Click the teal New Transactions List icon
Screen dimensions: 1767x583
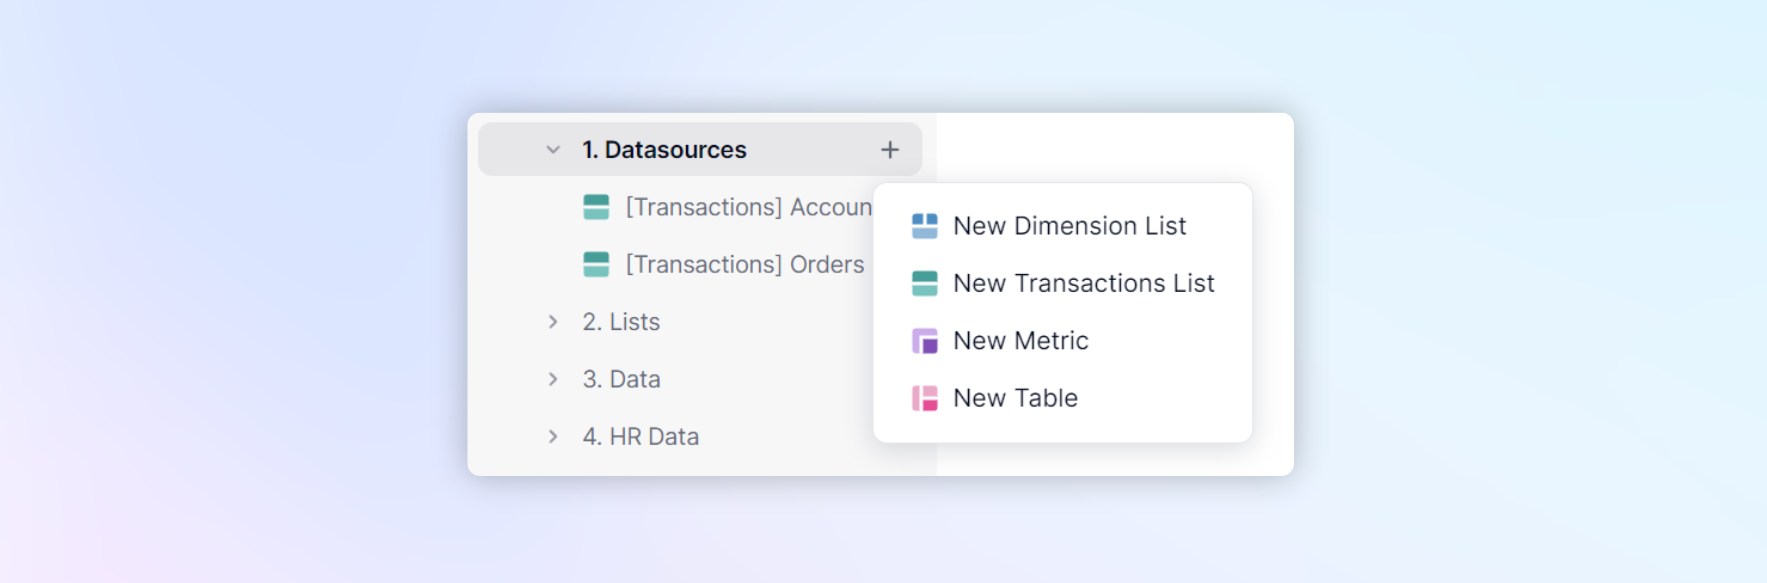pyautogui.click(x=925, y=283)
